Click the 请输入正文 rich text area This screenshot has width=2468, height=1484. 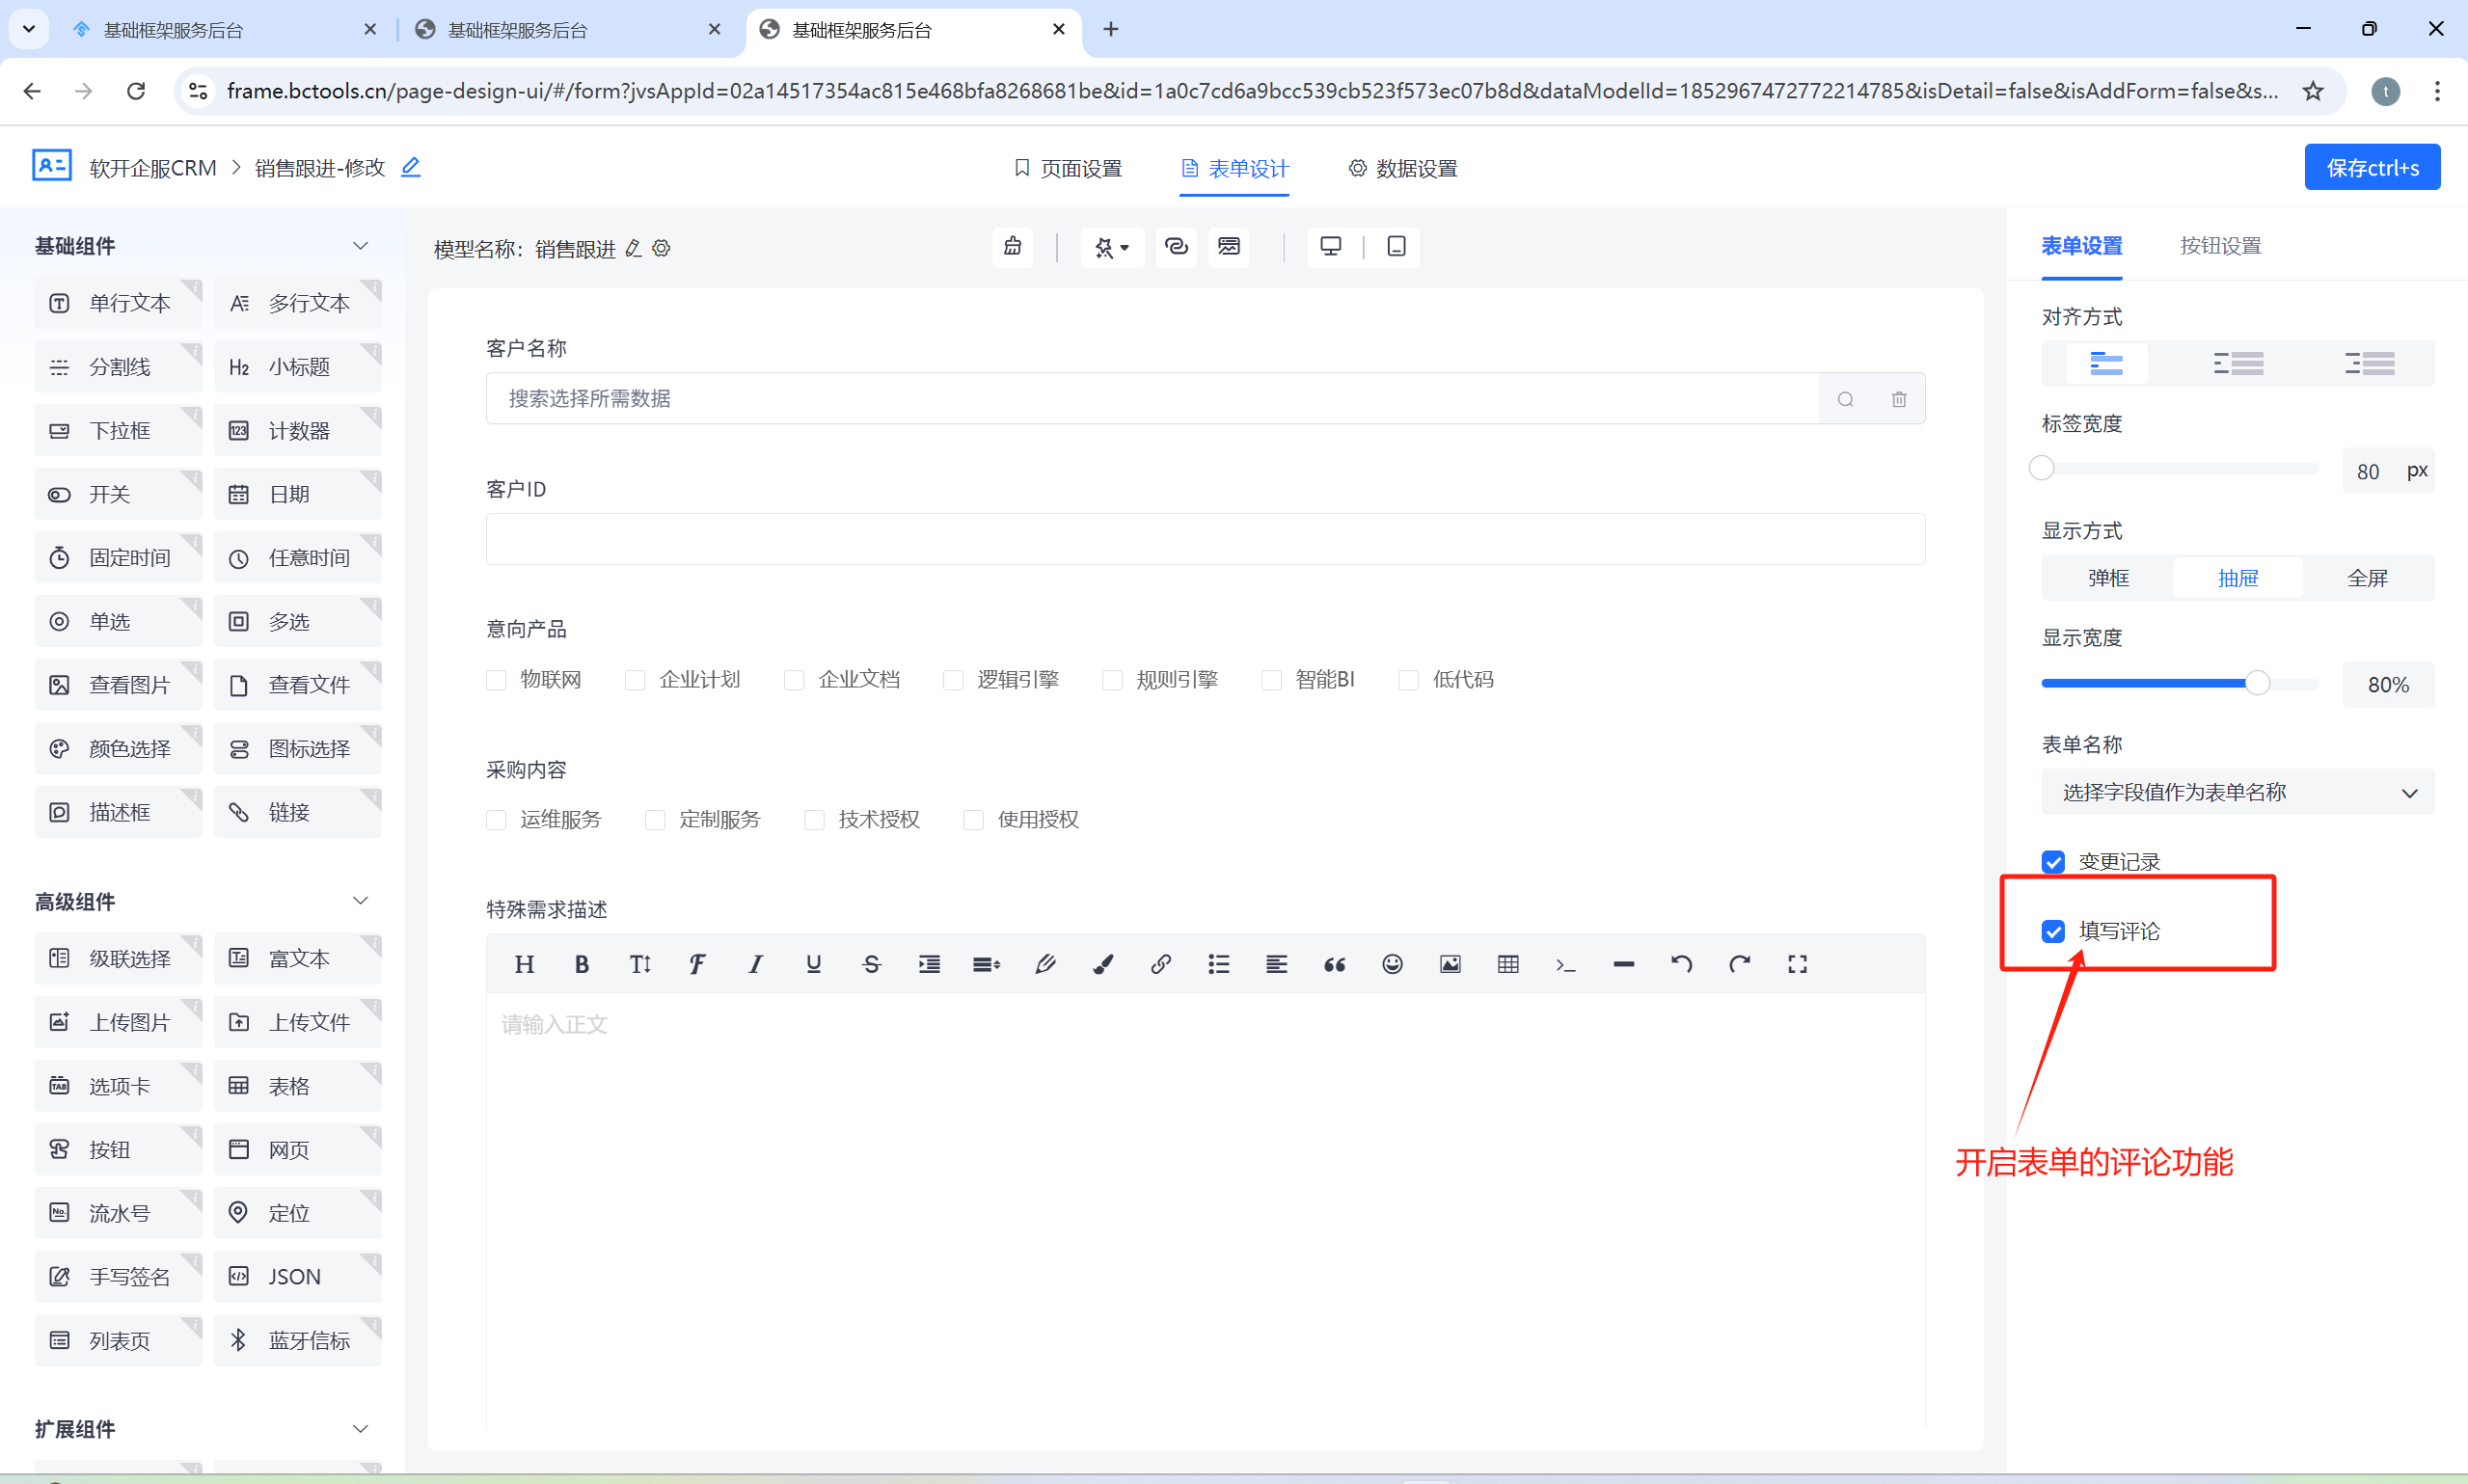coord(1205,1210)
